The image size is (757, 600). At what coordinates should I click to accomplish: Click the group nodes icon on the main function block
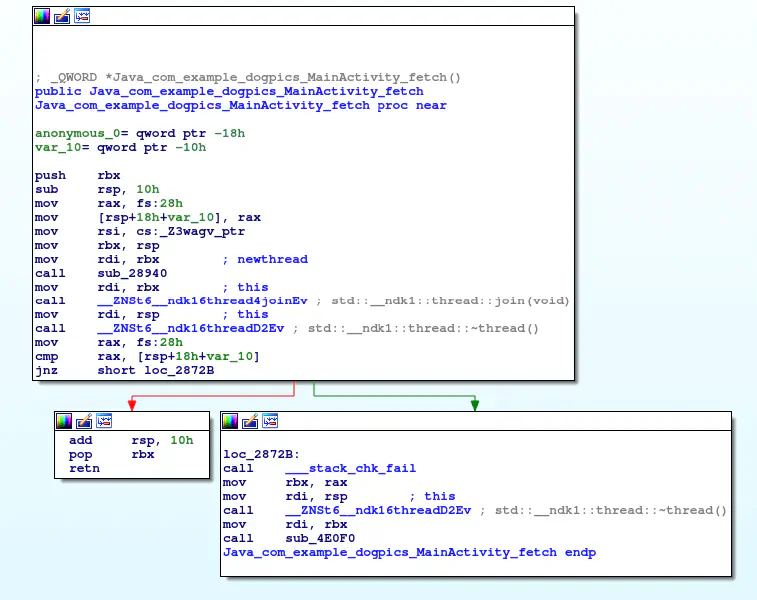82,16
